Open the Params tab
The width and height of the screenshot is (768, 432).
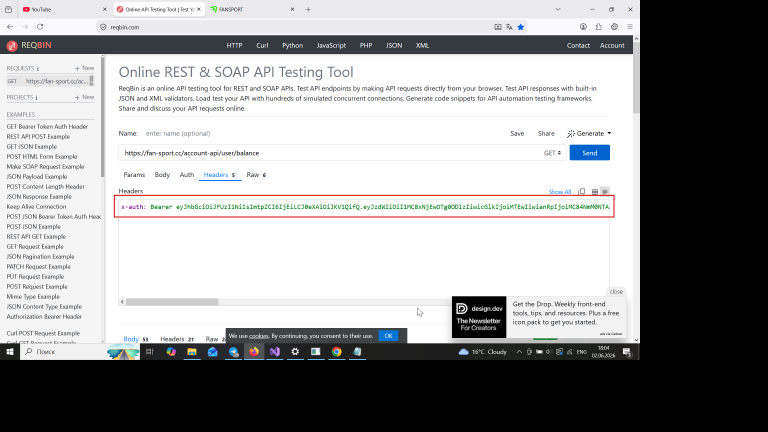click(x=134, y=175)
